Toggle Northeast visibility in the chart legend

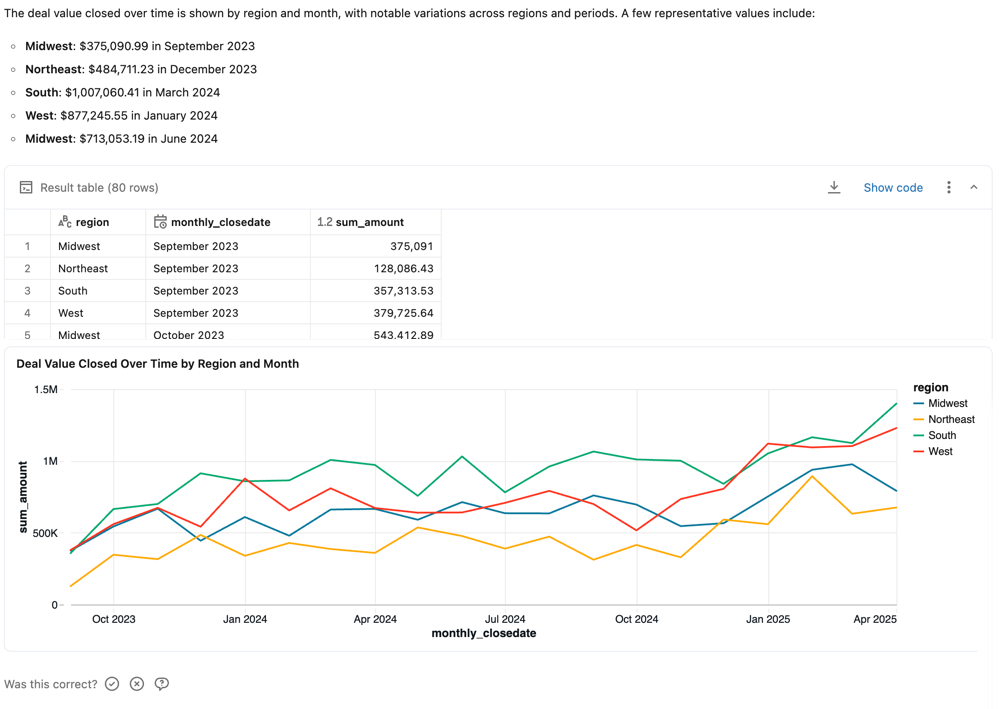(x=947, y=419)
